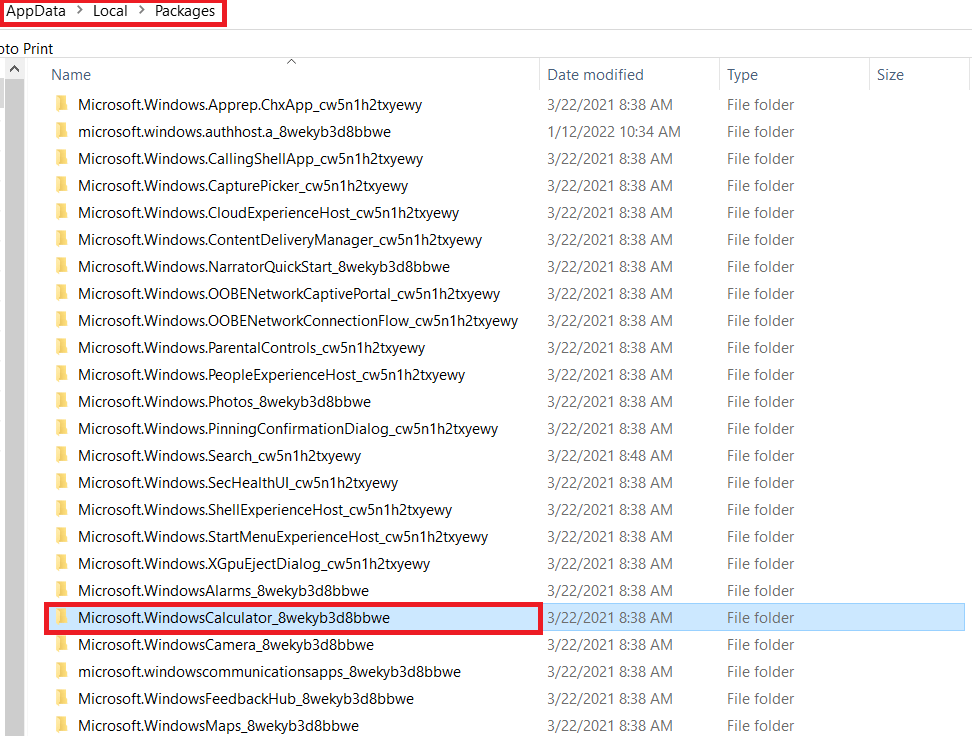
Task: Navigate to the AppData breadcrumb
Action: 35,11
